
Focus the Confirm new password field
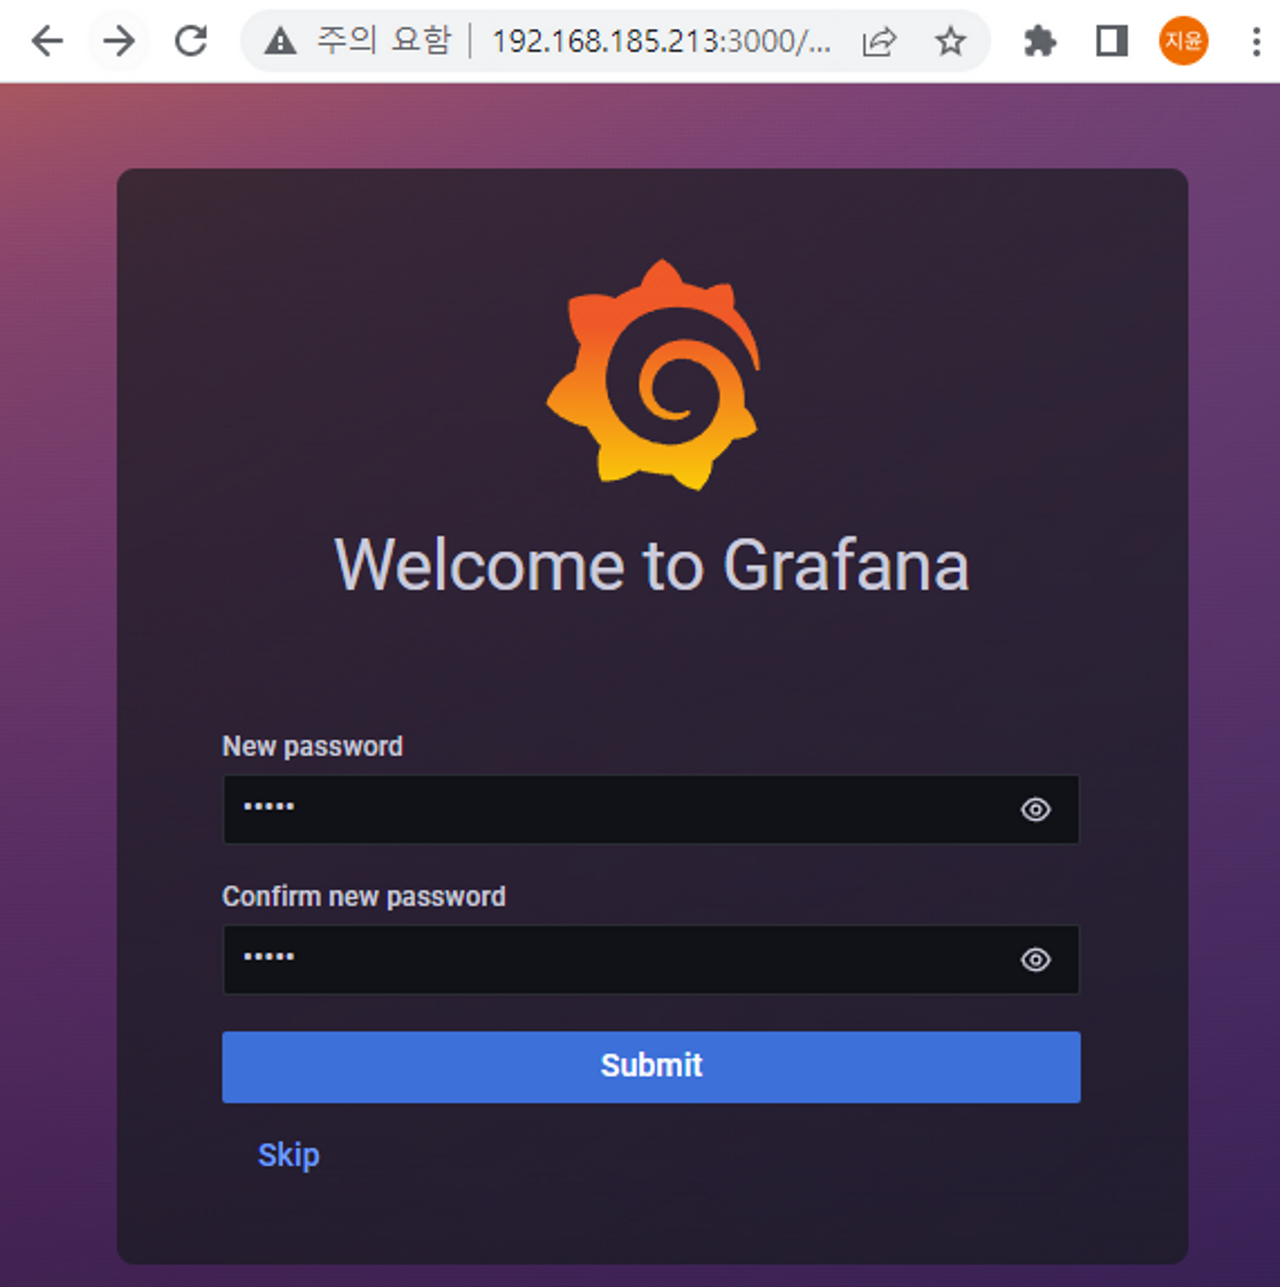pyautogui.click(x=651, y=960)
